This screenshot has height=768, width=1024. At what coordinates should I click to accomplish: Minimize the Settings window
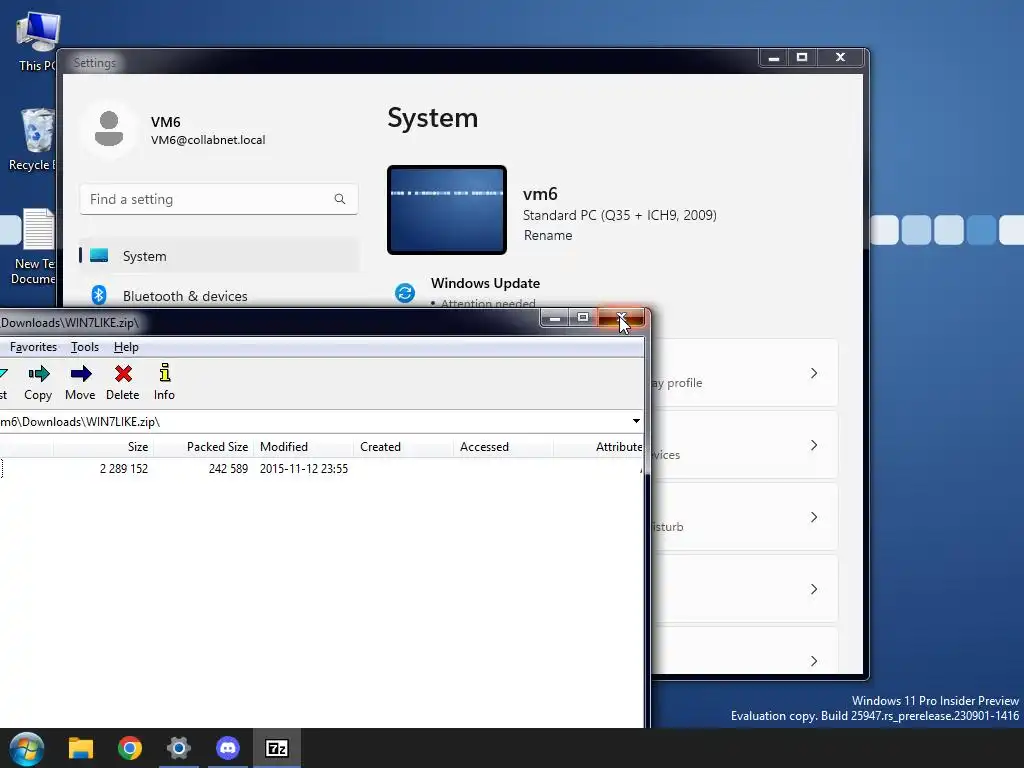pyautogui.click(x=774, y=58)
